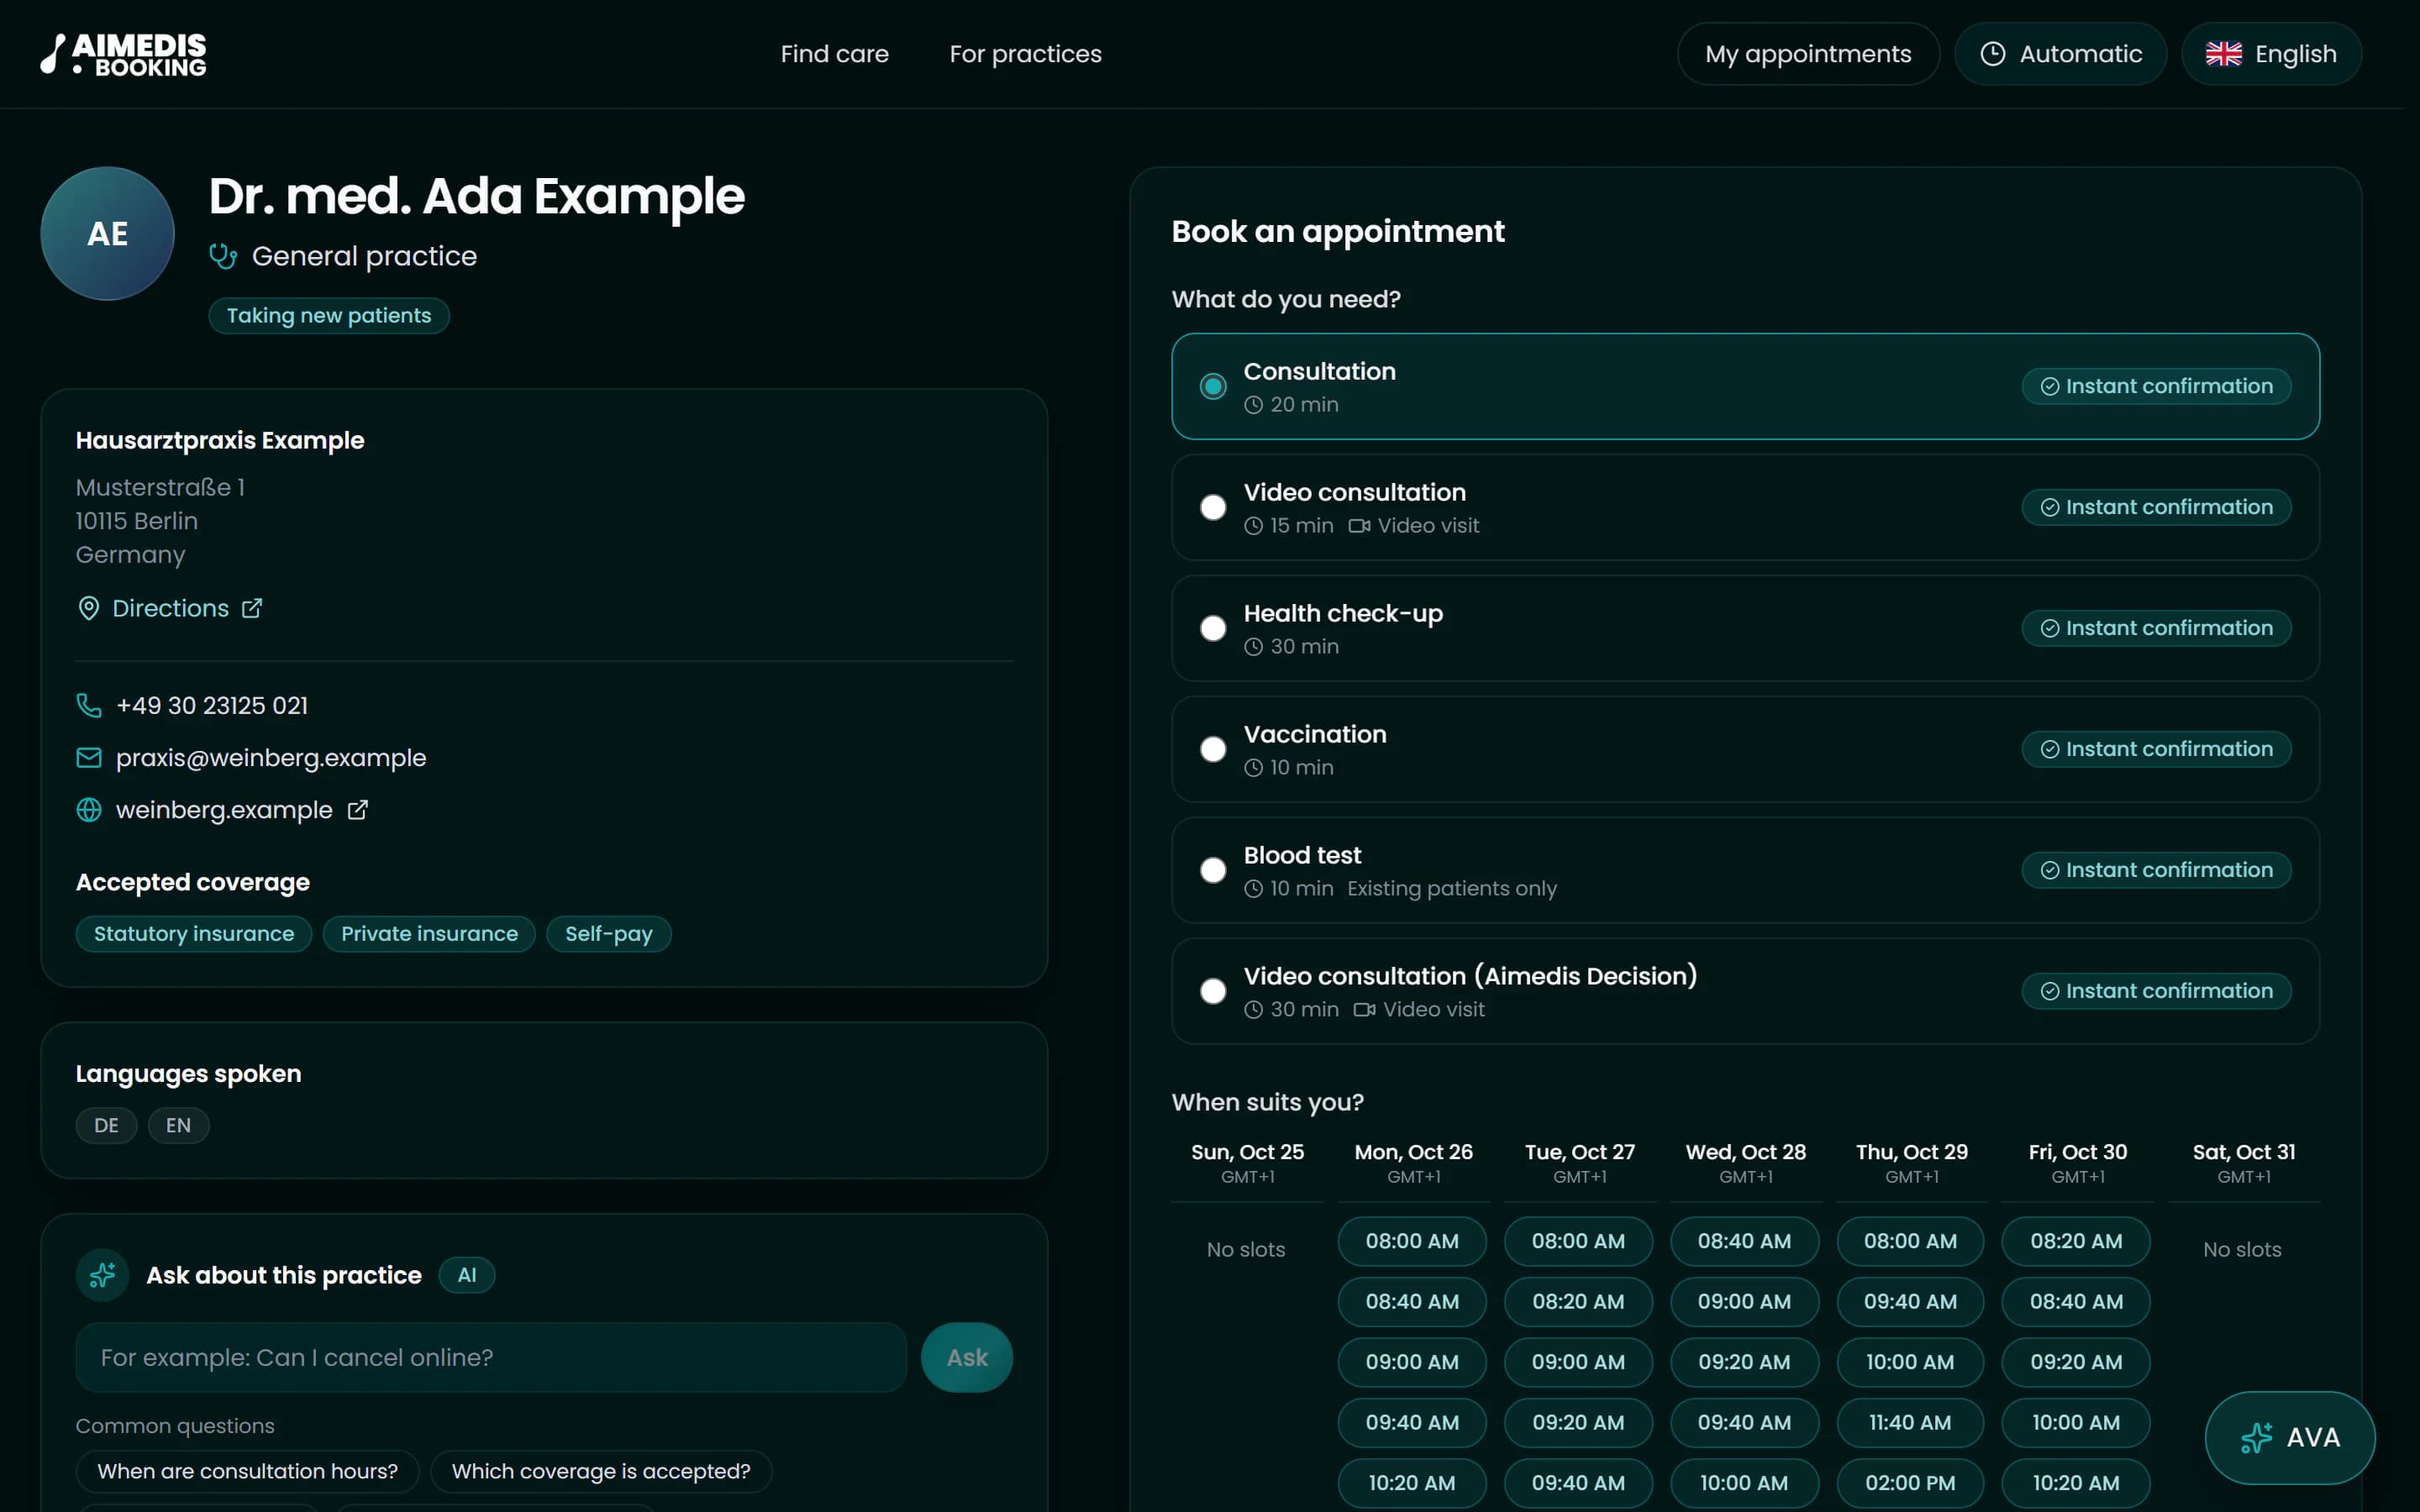This screenshot has height=1512, width=2420.
Task: Select the Video consultation 15 min radio
Action: tap(1213, 507)
